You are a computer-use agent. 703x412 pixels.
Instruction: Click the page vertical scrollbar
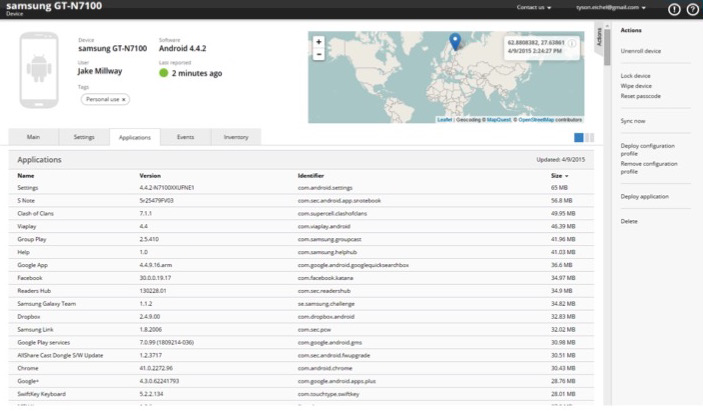click(x=607, y=47)
